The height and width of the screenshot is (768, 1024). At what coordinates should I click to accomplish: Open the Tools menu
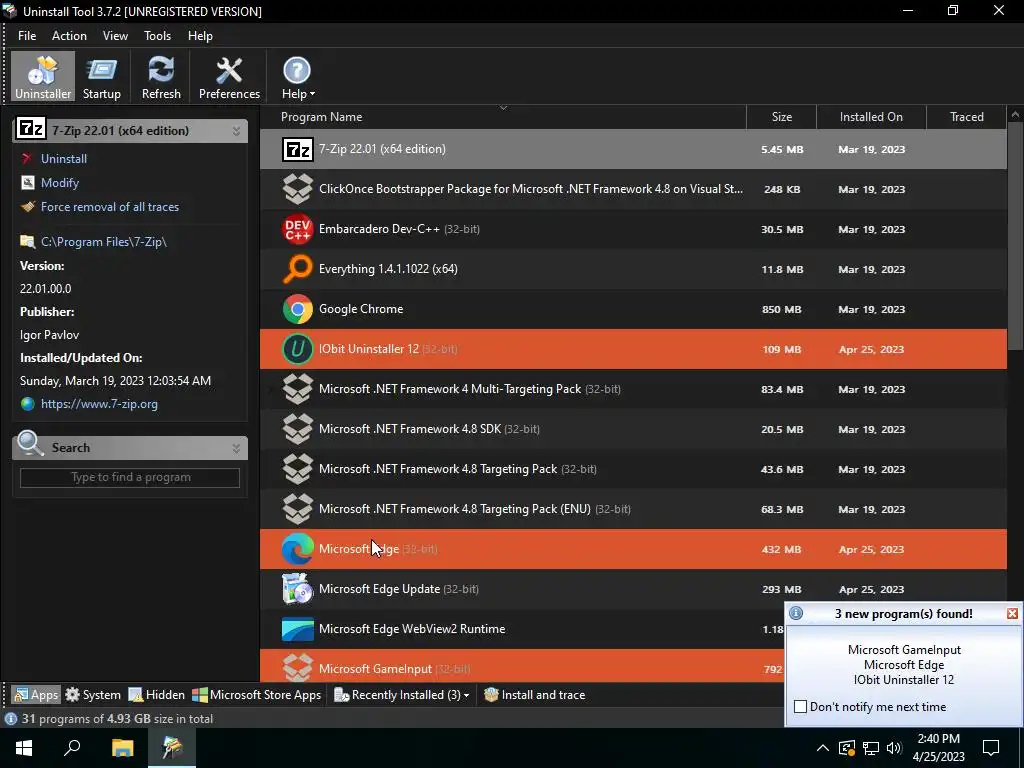coord(157,36)
